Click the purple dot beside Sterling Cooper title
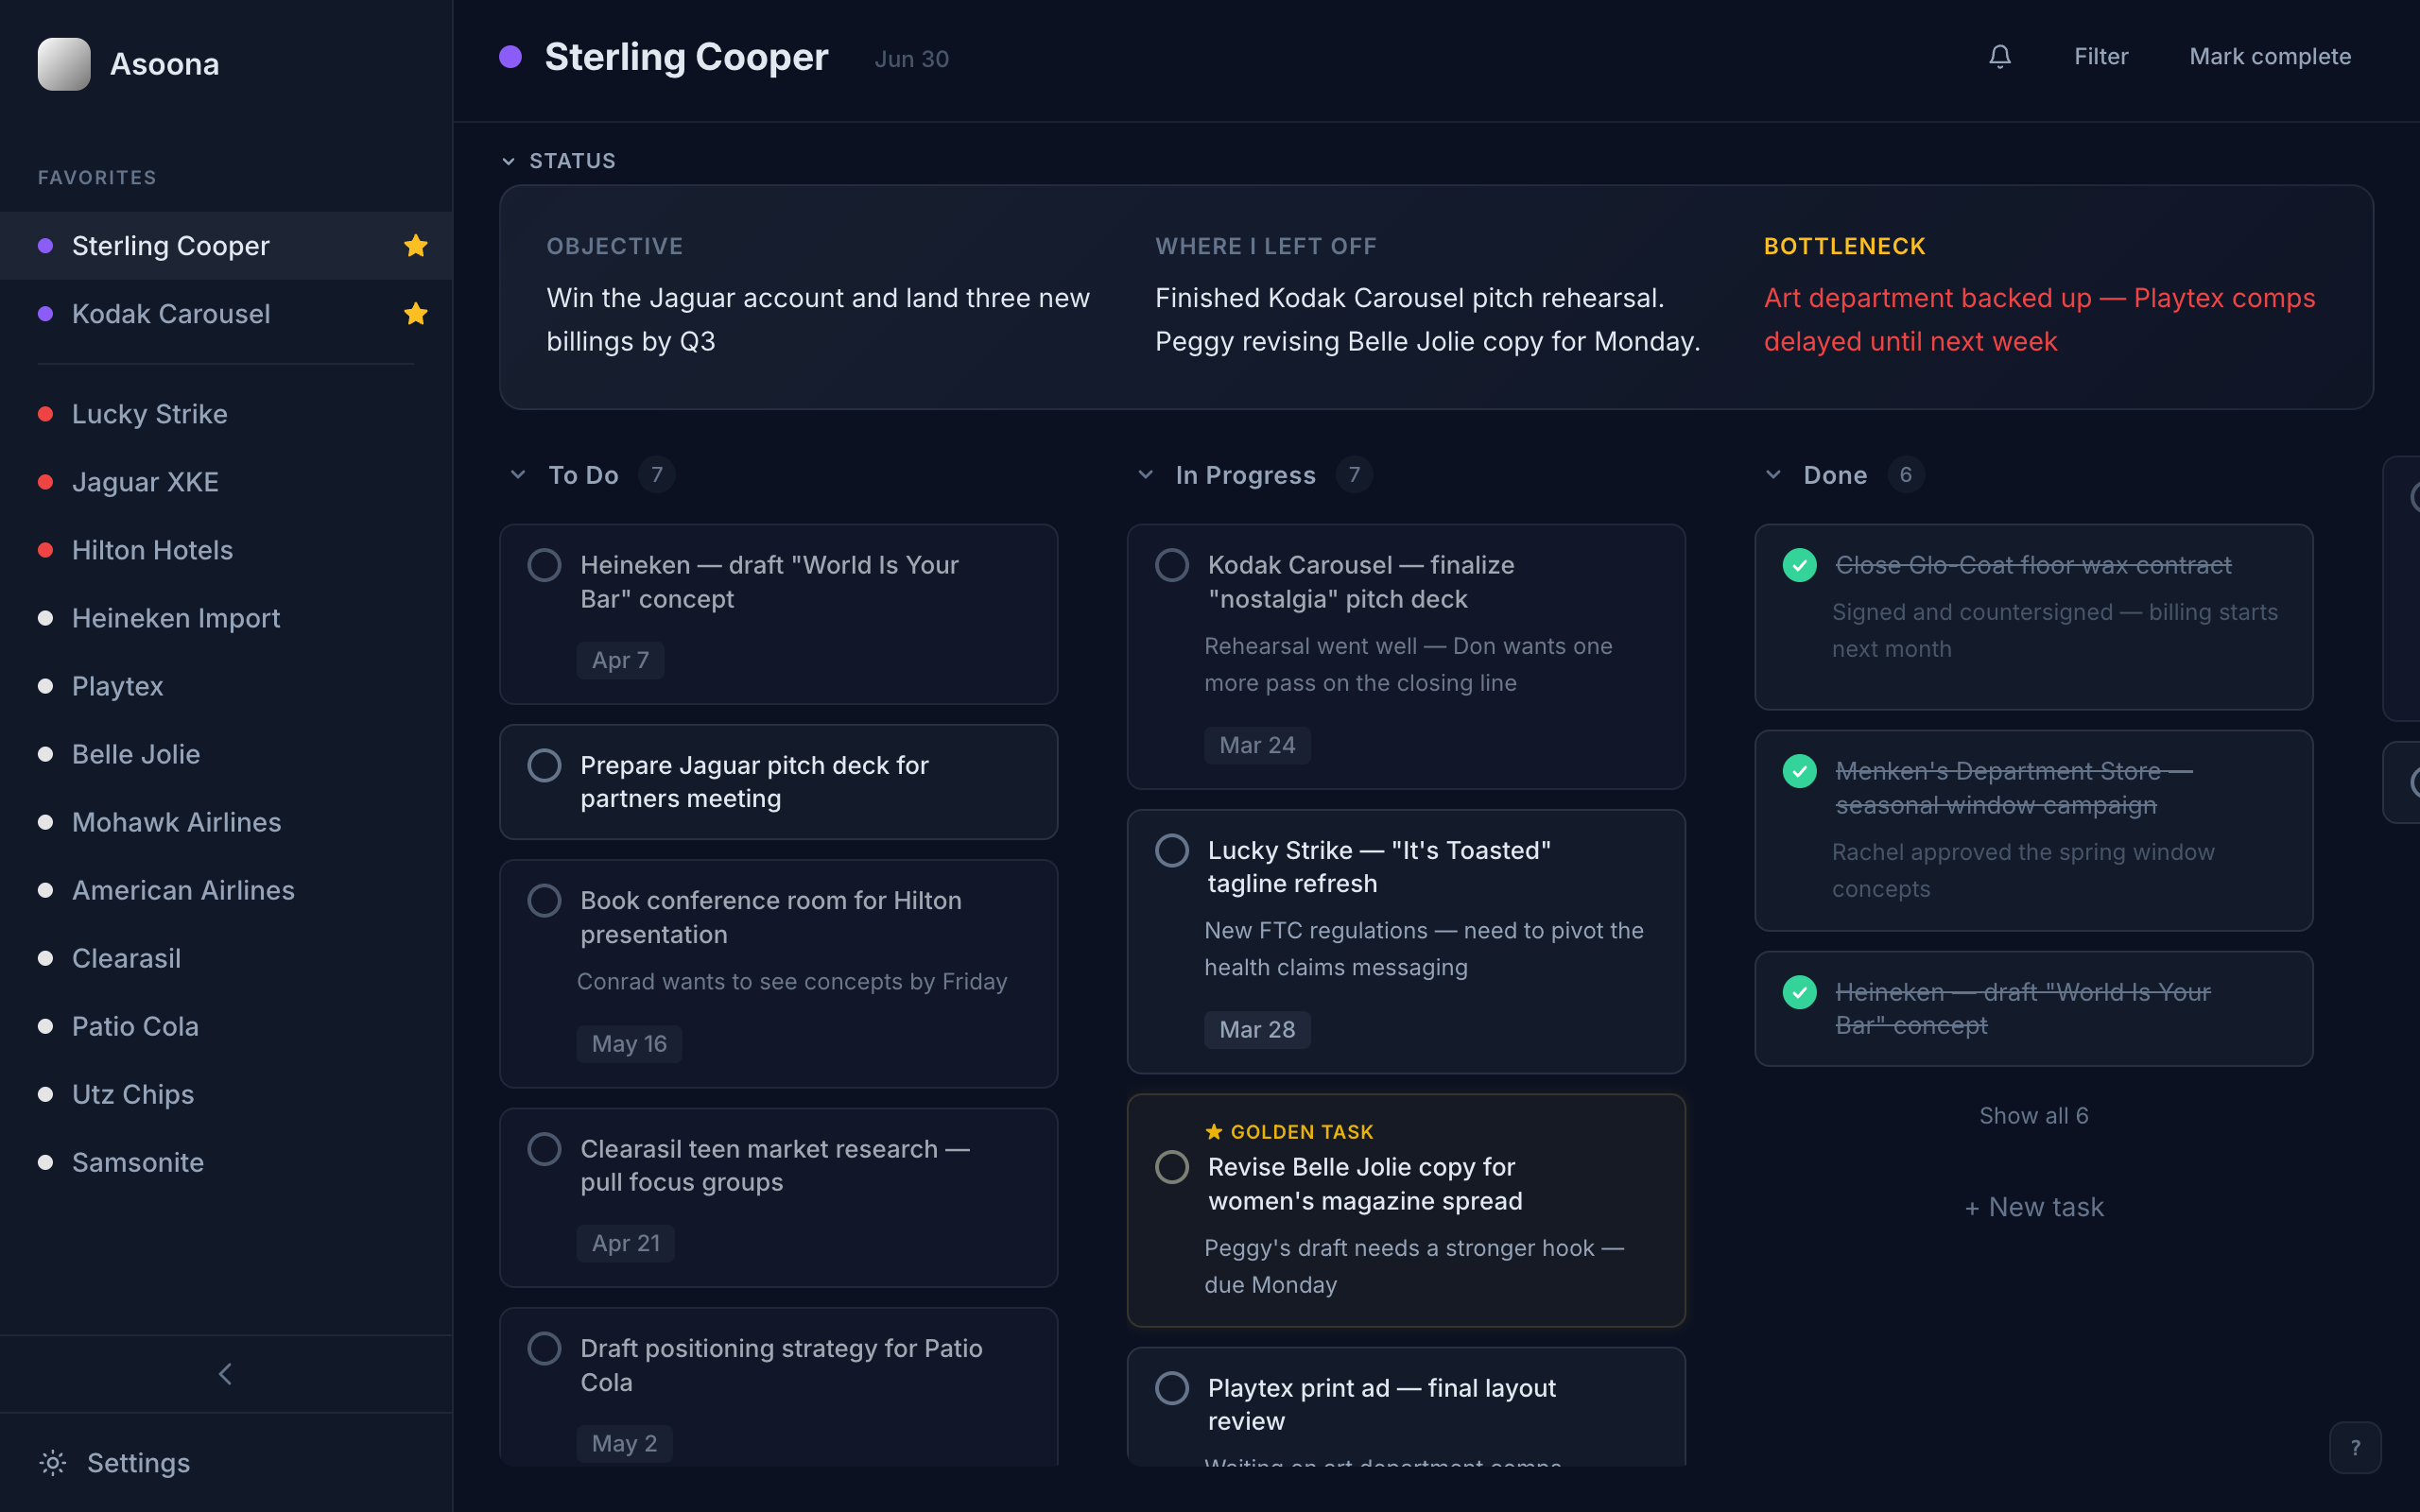The height and width of the screenshot is (1512, 2420). coord(511,57)
